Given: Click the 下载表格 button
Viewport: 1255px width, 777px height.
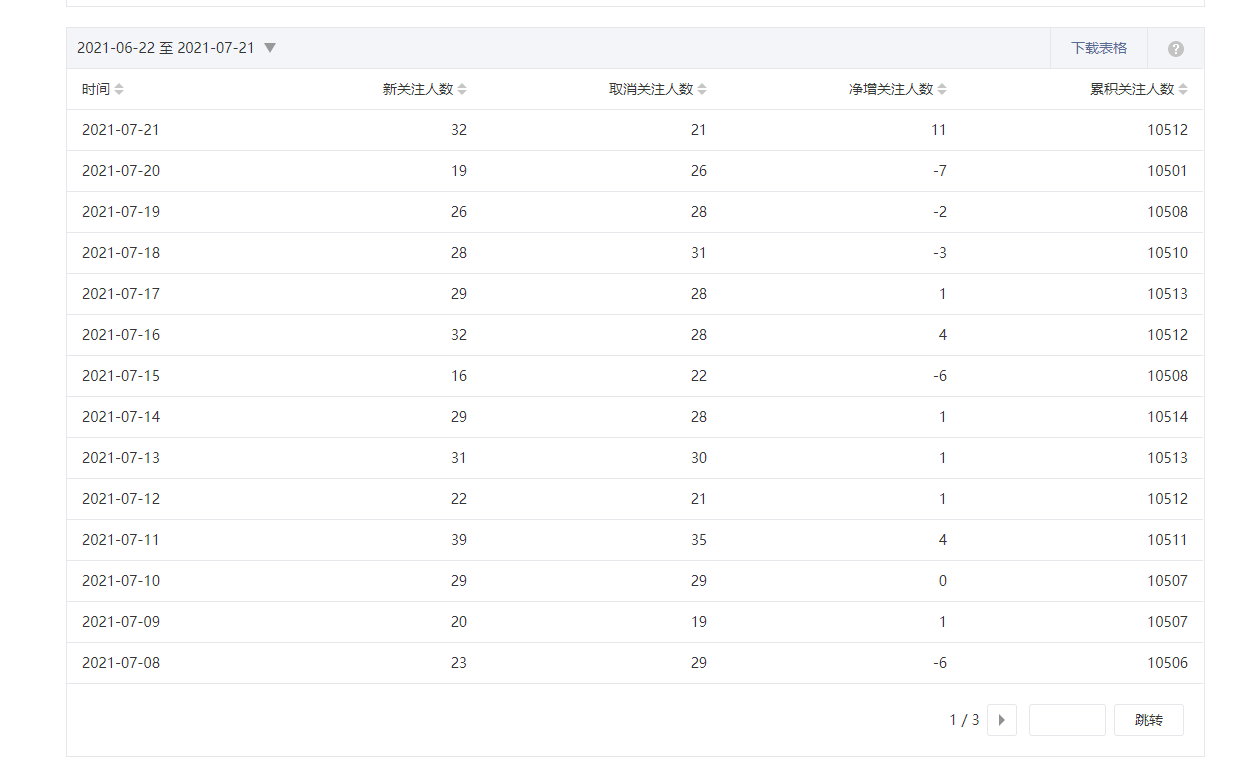Looking at the screenshot, I should (x=1098, y=48).
